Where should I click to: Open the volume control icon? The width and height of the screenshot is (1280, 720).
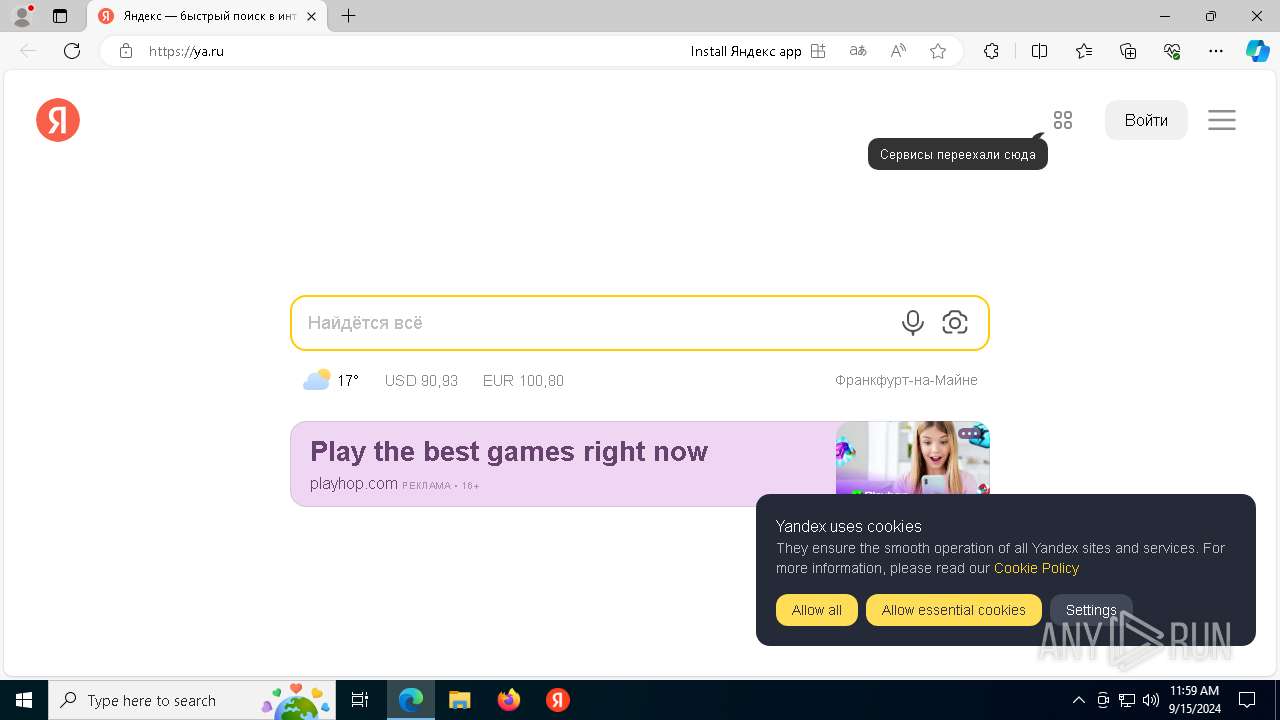(1151, 700)
